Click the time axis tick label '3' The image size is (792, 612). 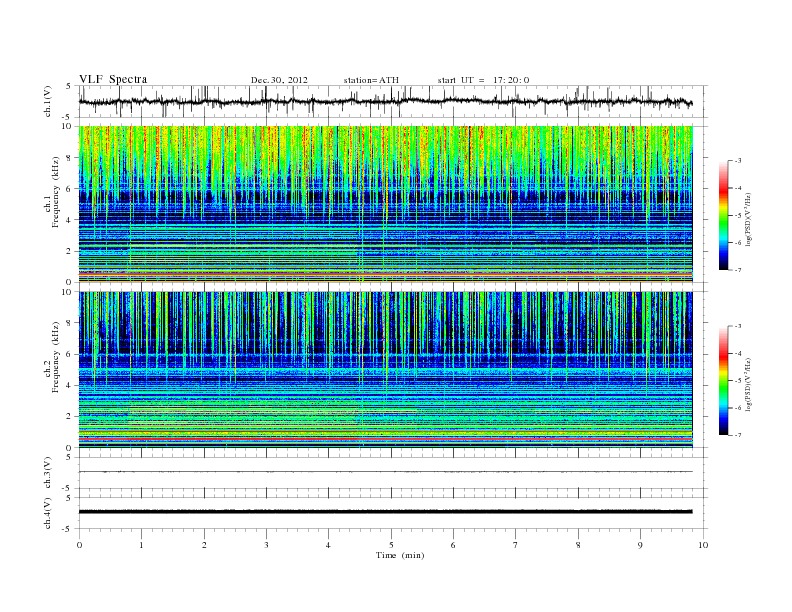tap(266, 545)
